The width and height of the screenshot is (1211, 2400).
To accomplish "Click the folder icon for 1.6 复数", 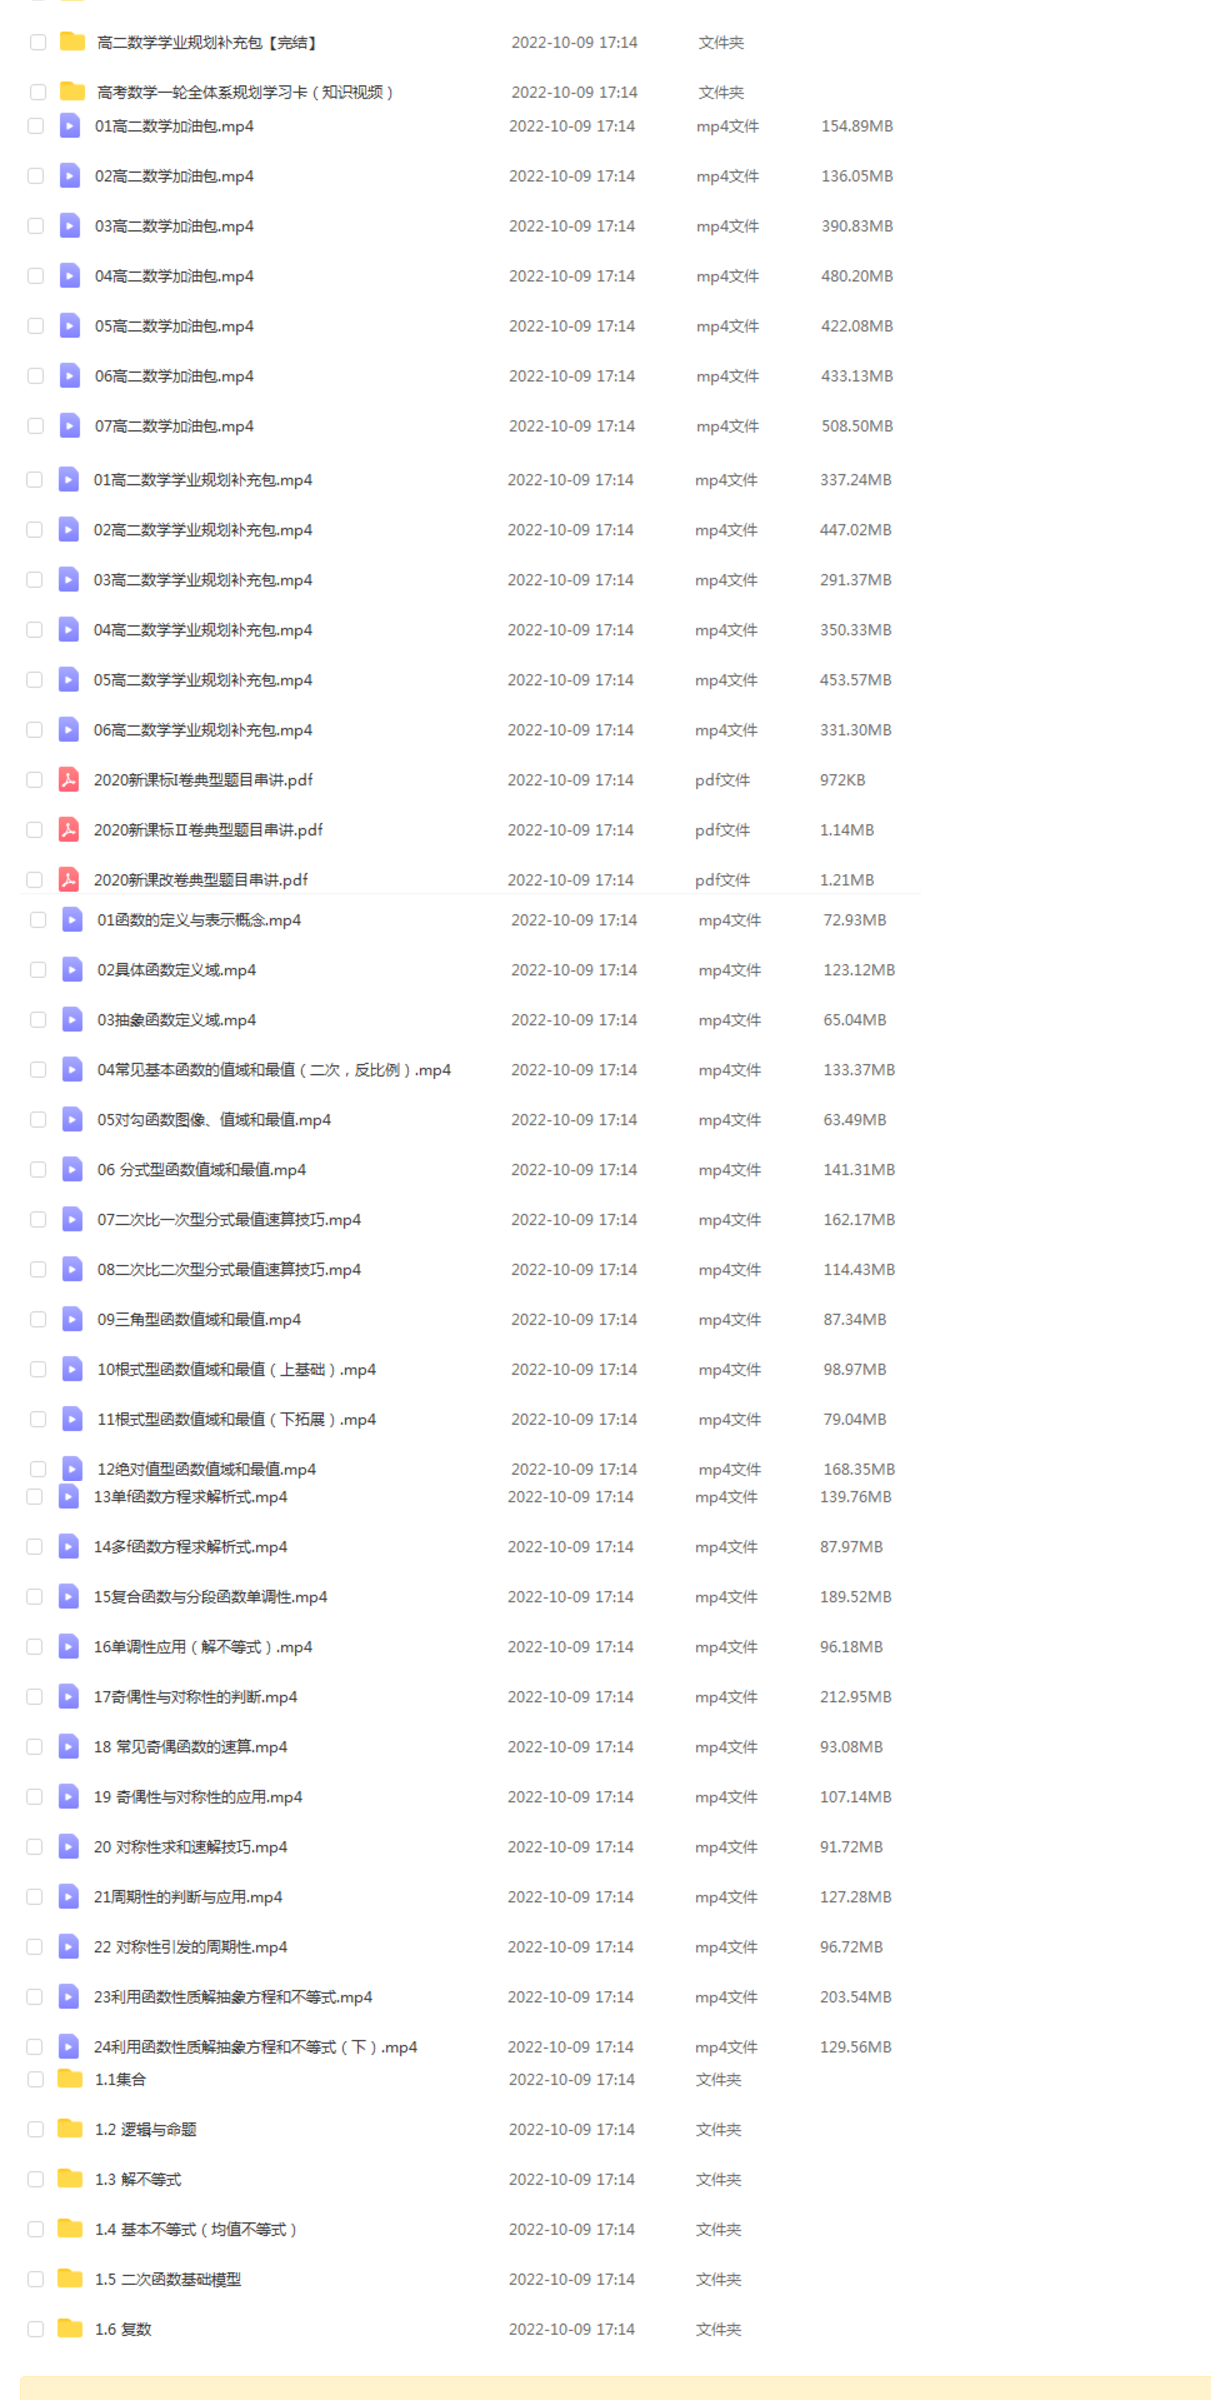I will (x=70, y=2329).
